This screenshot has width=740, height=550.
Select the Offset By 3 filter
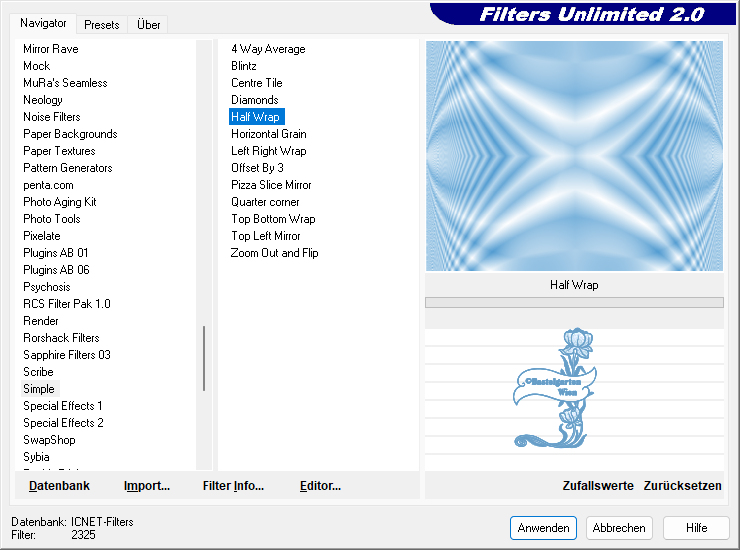click(257, 168)
